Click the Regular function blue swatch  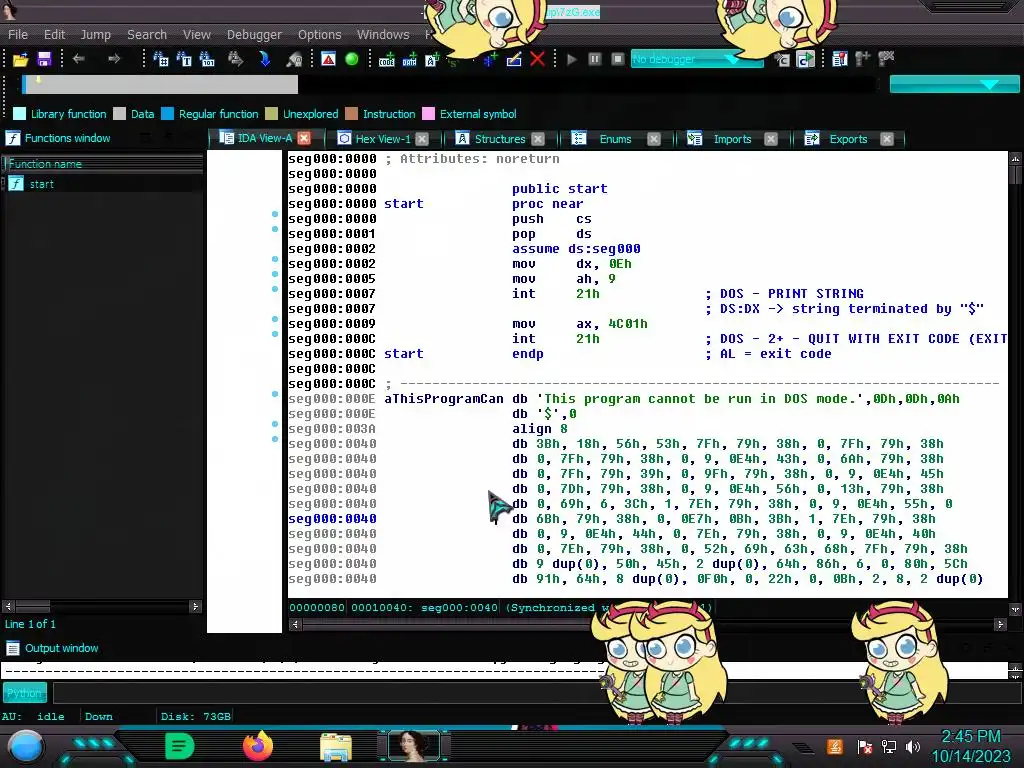pyautogui.click(x=167, y=114)
